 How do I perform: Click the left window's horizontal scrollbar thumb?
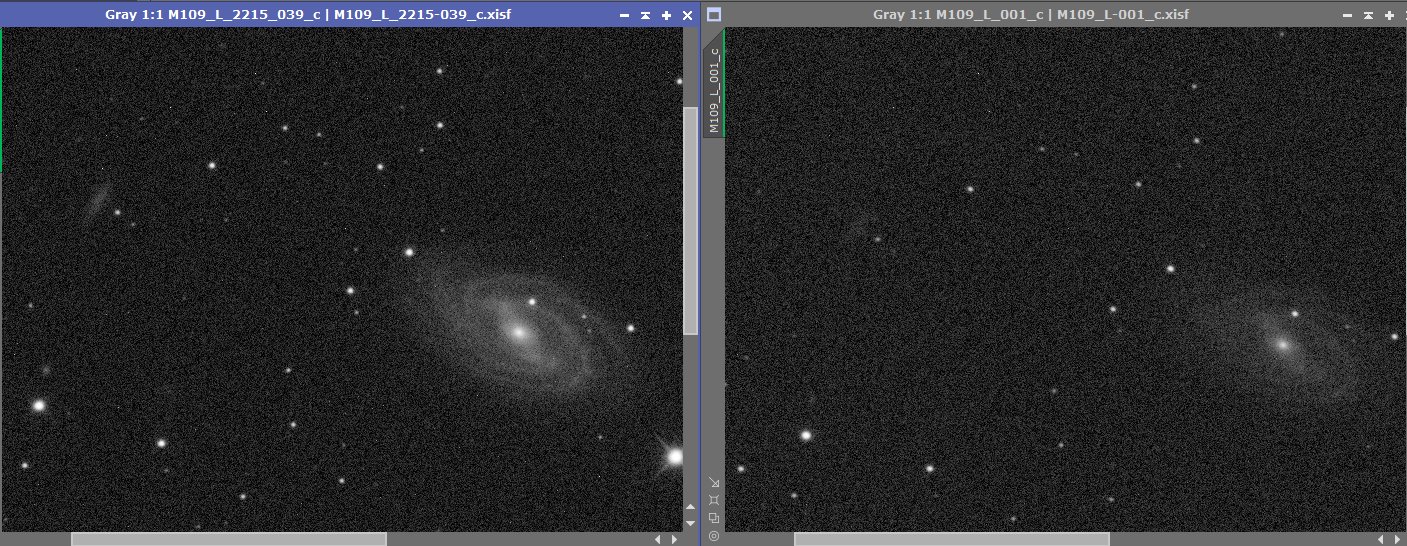point(228,539)
